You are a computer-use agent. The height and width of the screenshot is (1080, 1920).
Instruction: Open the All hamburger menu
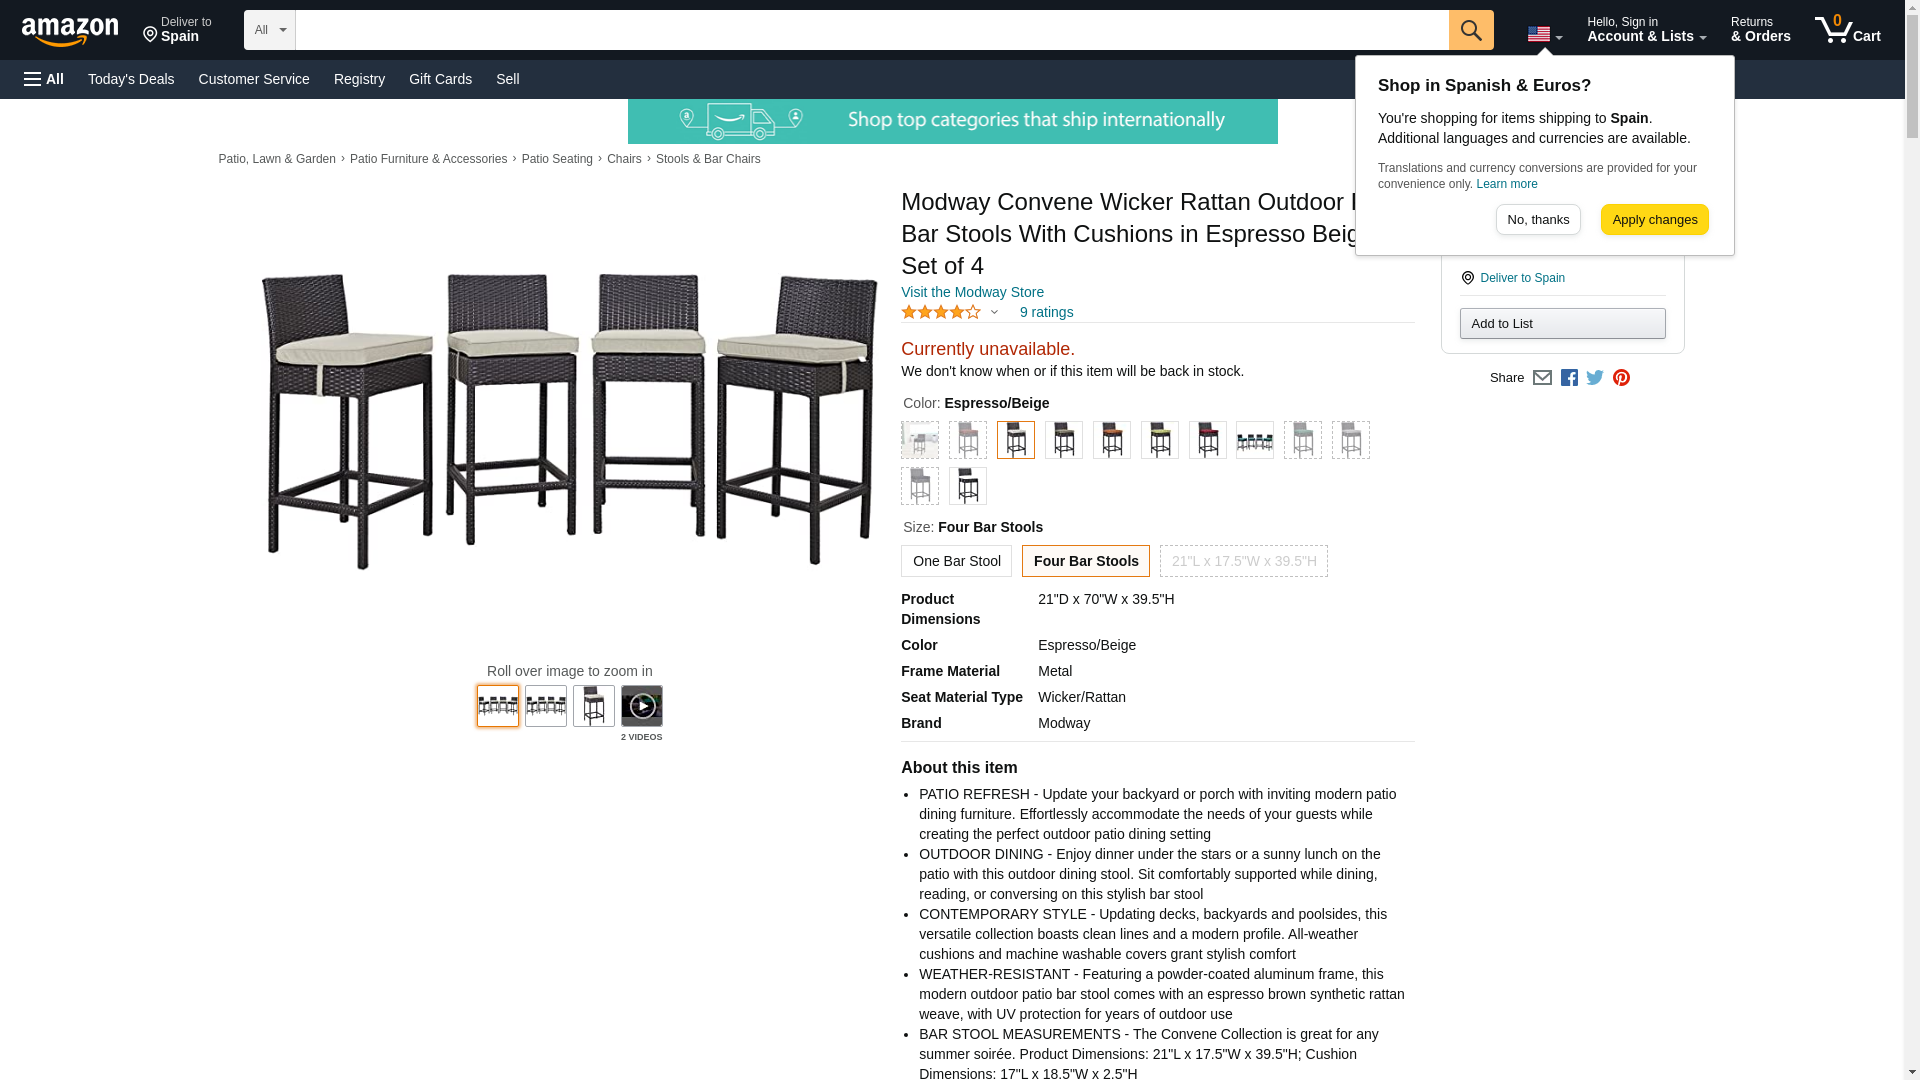click(x=44, y=79)
